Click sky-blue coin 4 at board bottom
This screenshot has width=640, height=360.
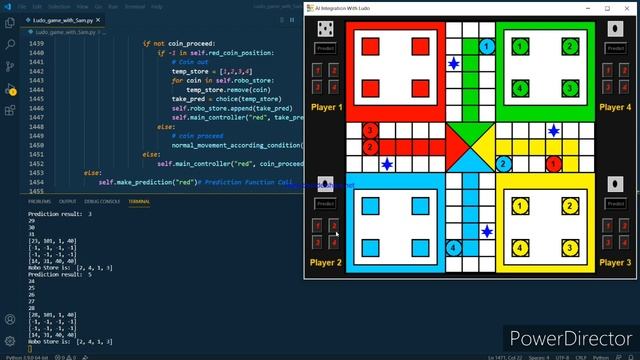tap(453, 248)
